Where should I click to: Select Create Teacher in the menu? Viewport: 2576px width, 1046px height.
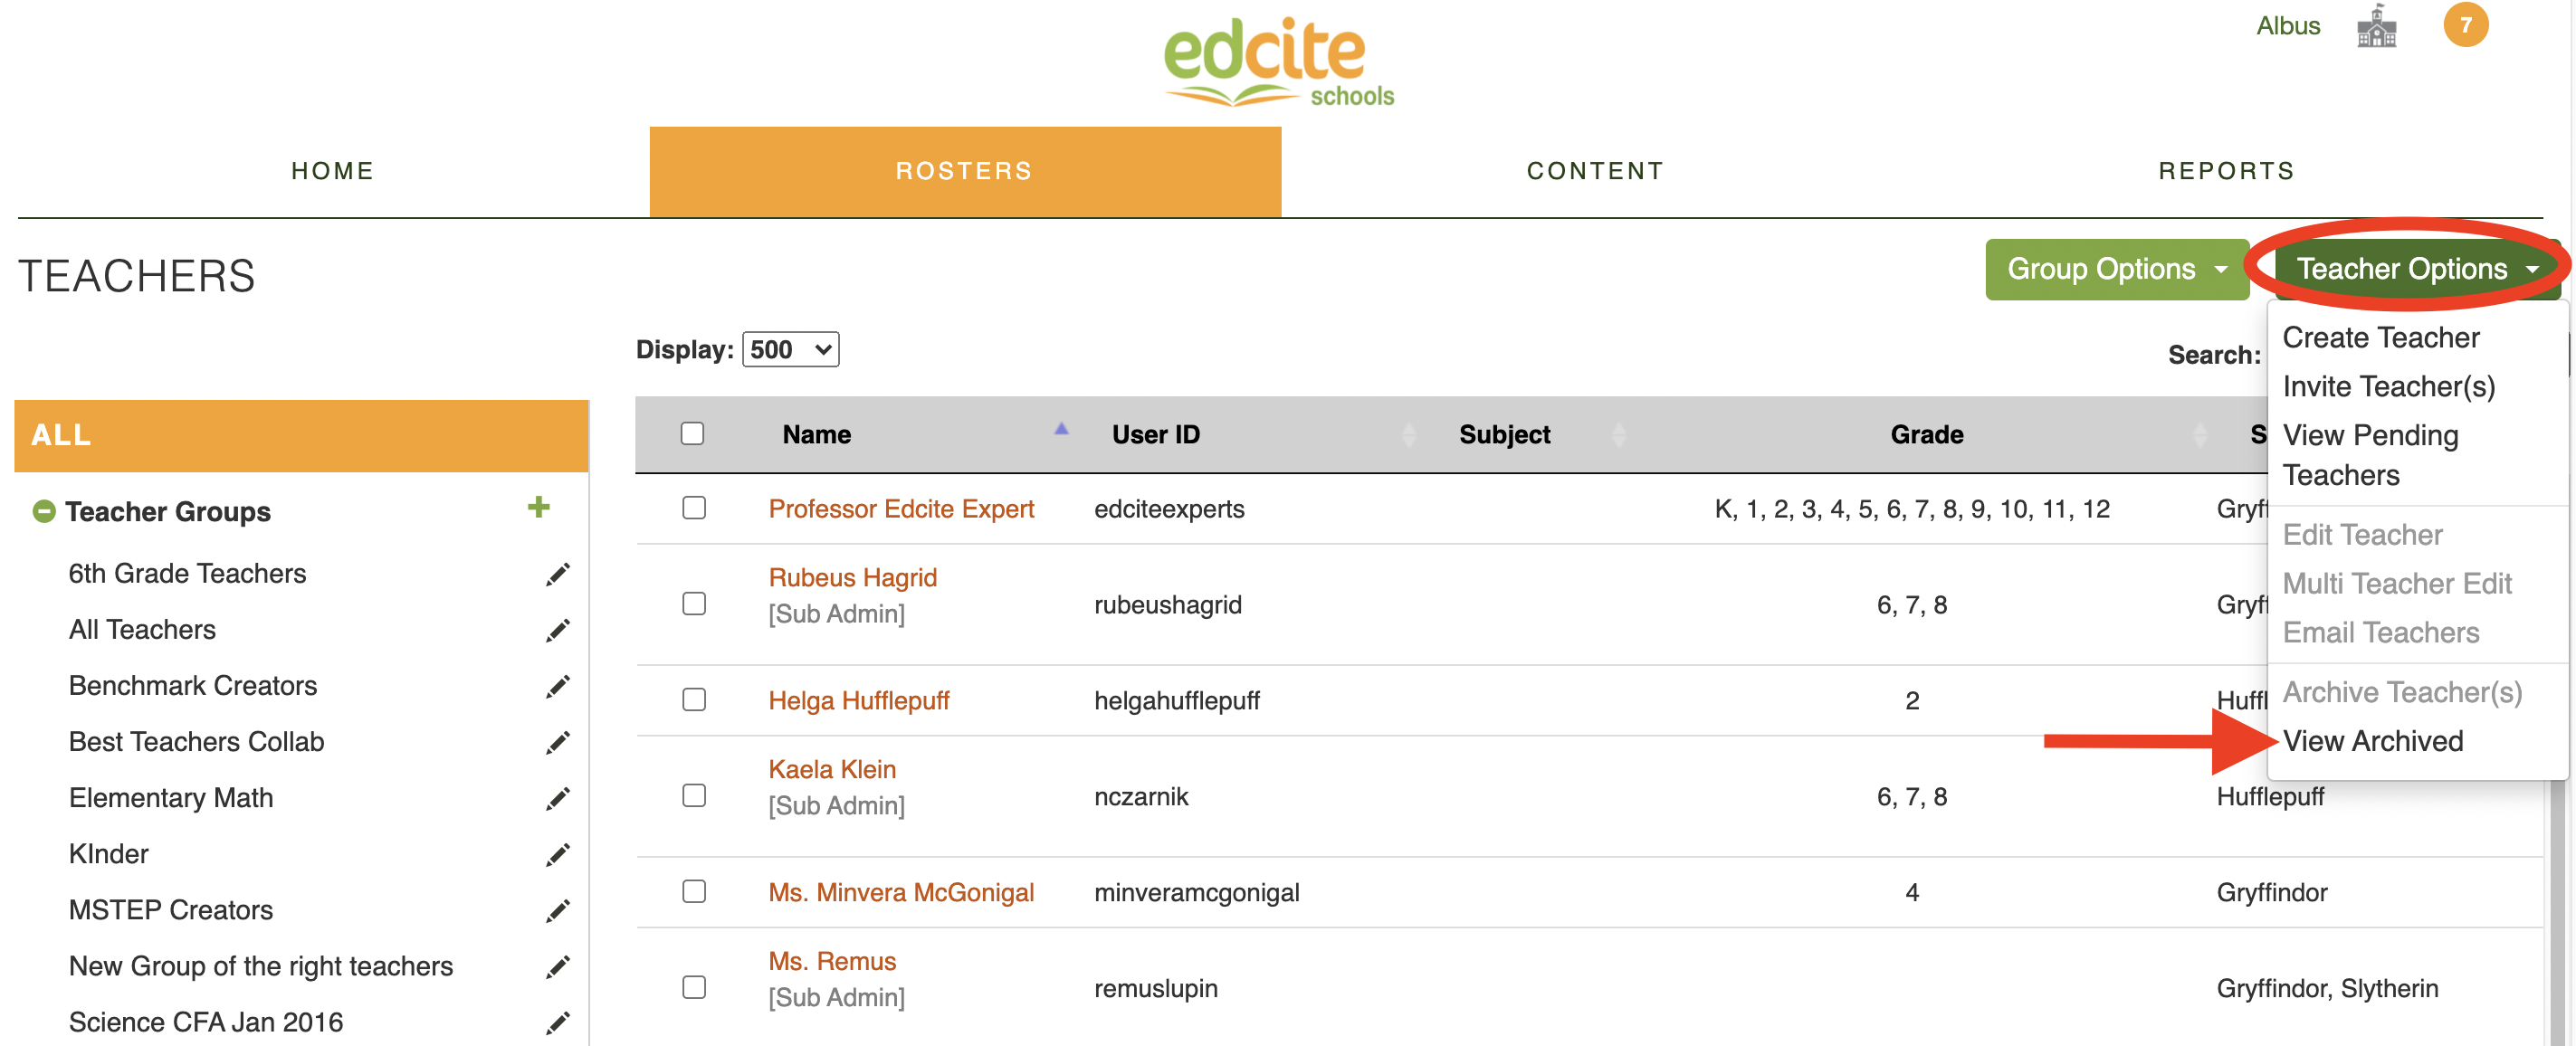2380,338
